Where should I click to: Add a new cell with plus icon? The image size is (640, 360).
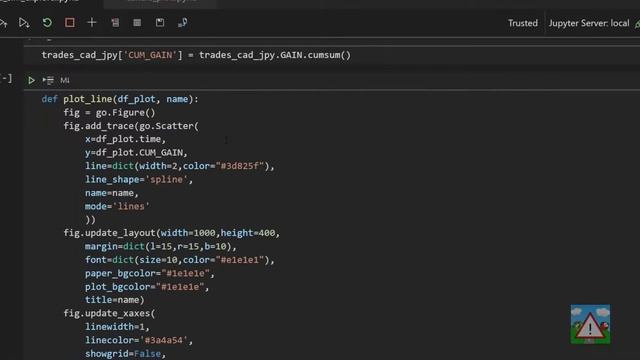point(92,22)
